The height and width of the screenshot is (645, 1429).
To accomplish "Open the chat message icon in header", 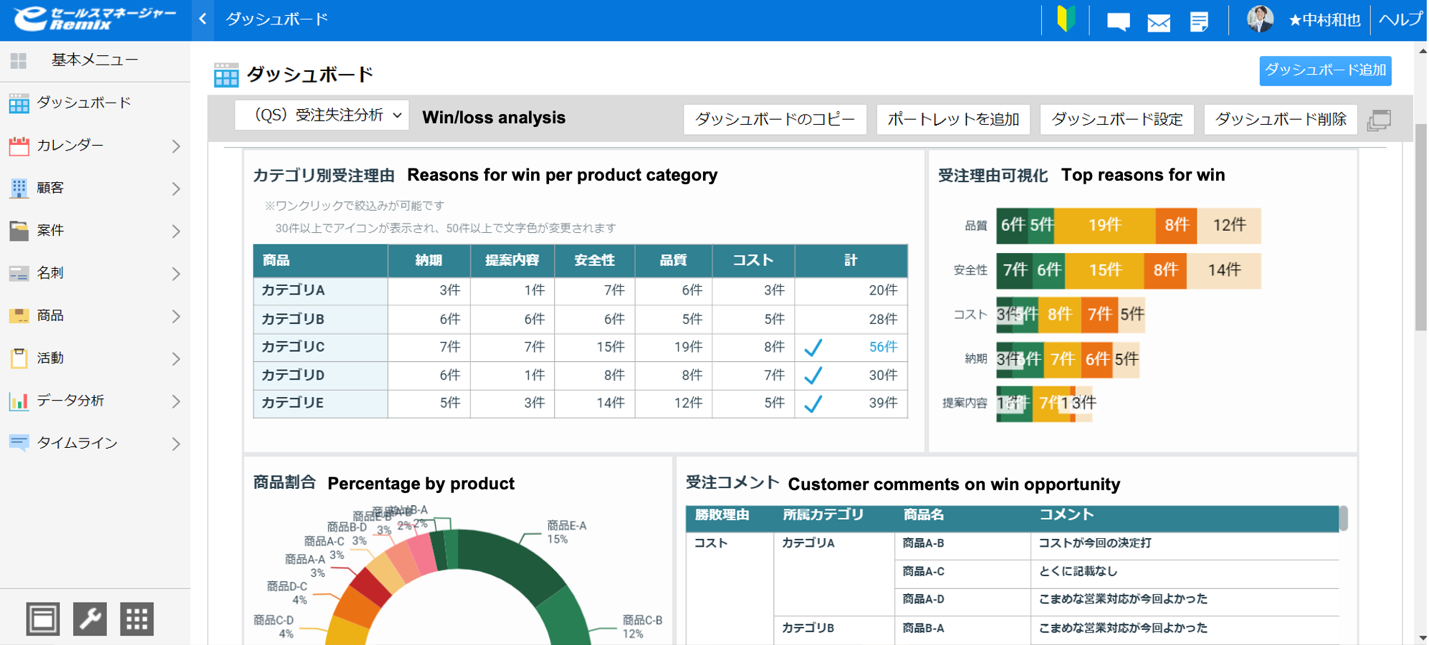I will [1117, 19].
